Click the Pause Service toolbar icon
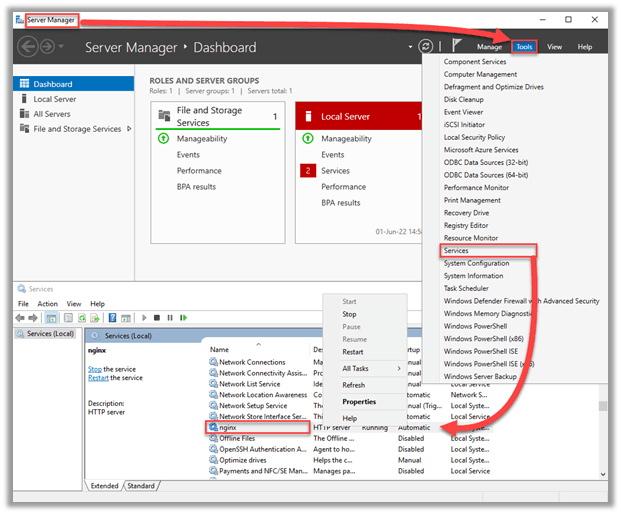 point(170,318)
